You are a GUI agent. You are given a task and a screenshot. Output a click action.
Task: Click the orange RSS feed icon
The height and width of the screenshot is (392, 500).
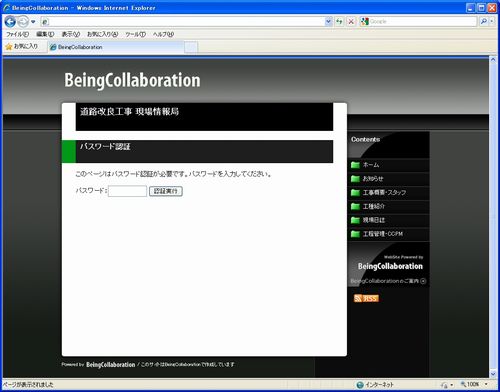point(366,298)
